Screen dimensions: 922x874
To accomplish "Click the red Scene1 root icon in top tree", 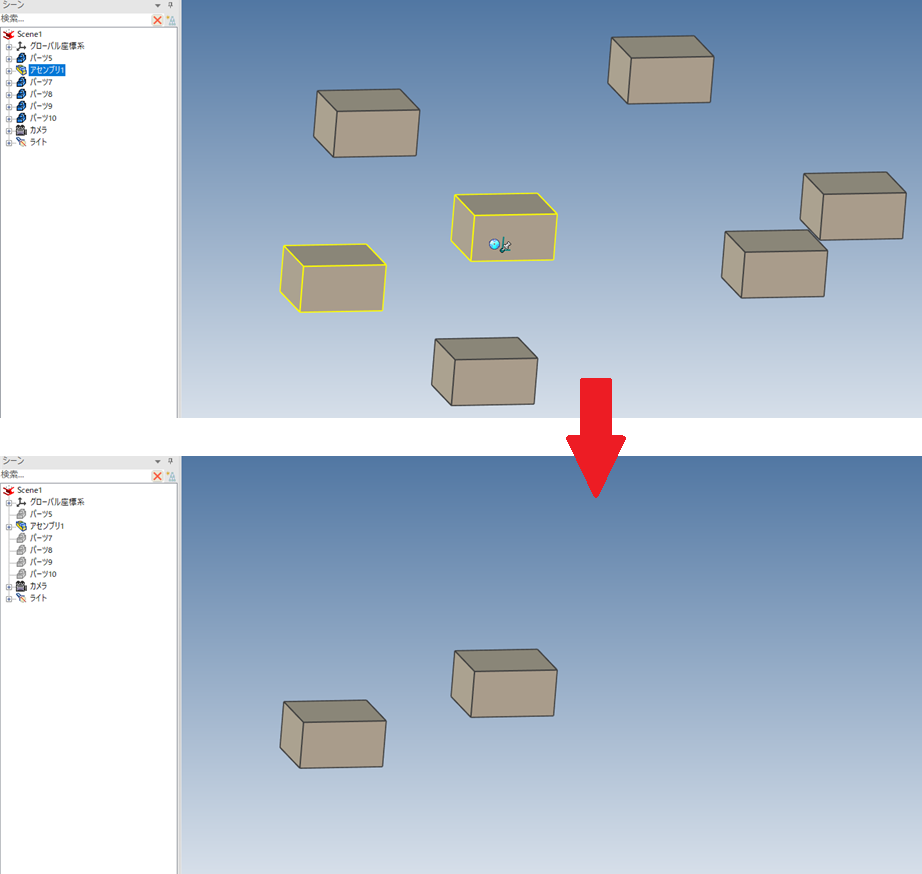I will point(9,34).
